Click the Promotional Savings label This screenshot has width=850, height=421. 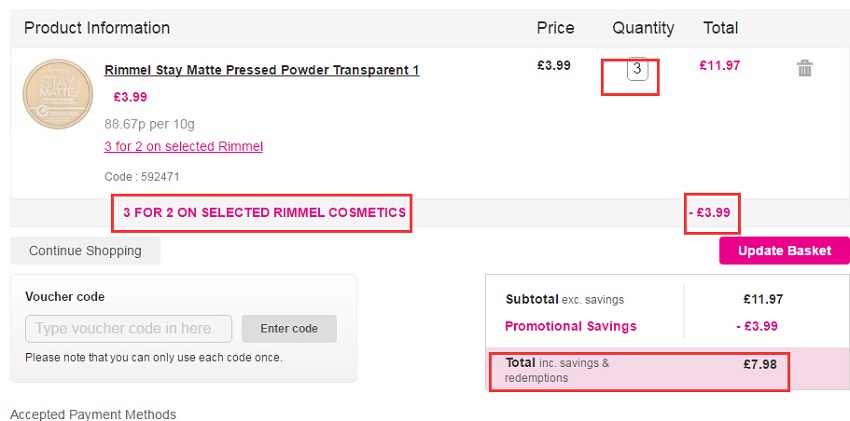(571, 326)
